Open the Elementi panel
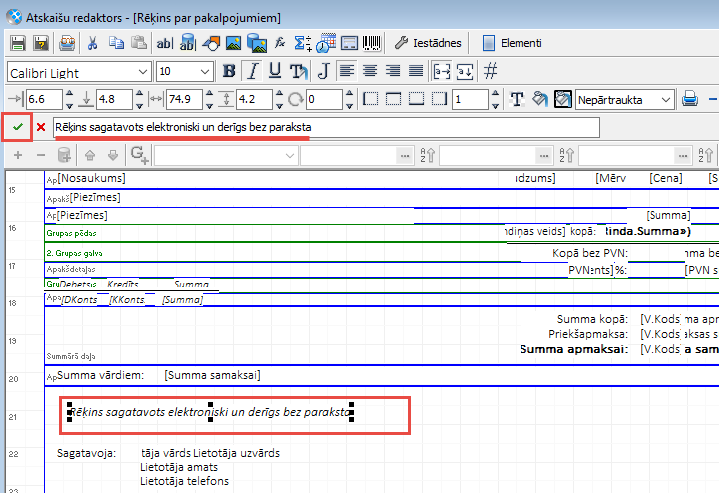The height and width of the screenshot is (493, 719). point(512,43)
